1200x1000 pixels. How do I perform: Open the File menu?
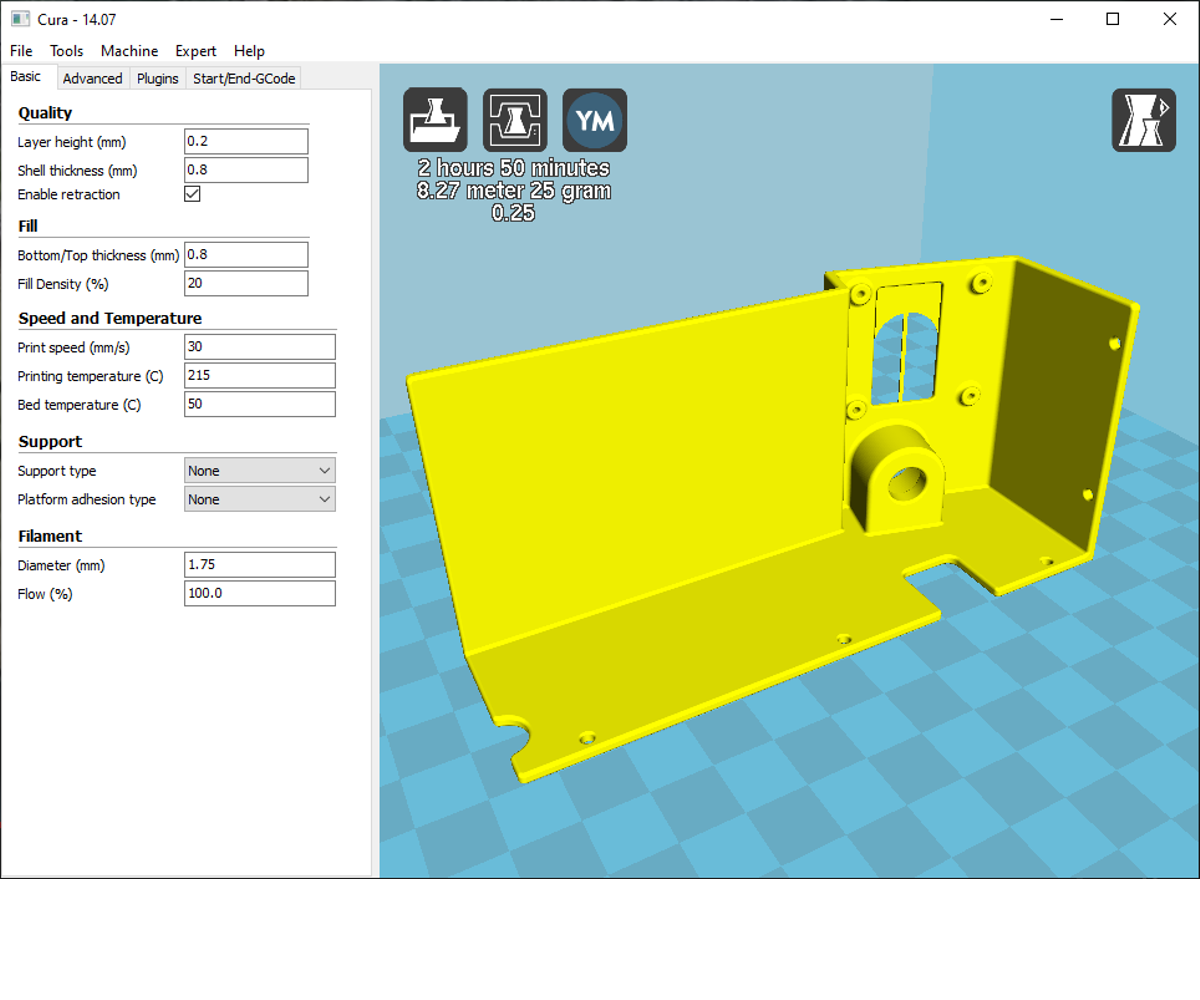point(21,51)
